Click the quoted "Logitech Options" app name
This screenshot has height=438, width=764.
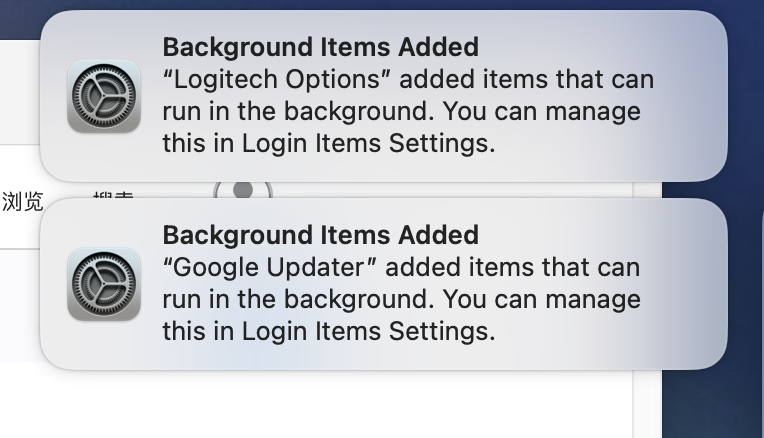click(269, 79)
